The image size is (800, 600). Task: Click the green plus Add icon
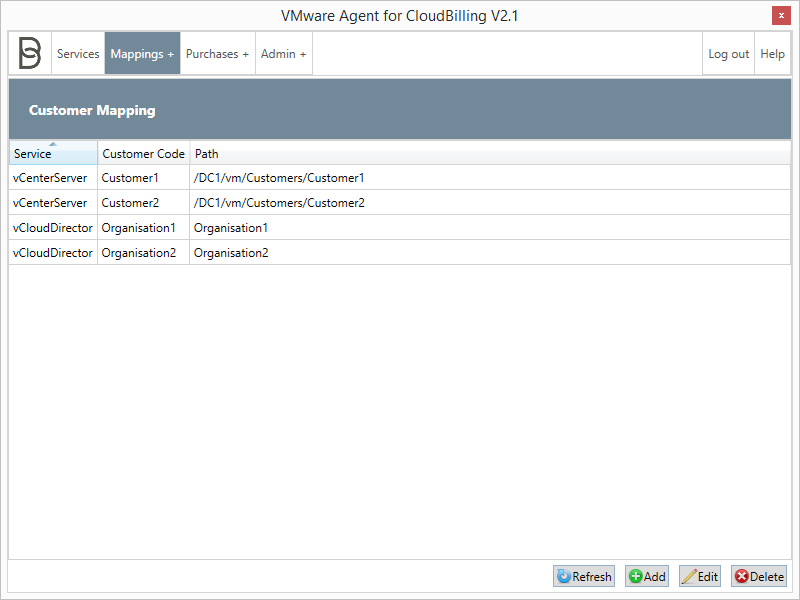pyautogui.click(x=634, y=576)
